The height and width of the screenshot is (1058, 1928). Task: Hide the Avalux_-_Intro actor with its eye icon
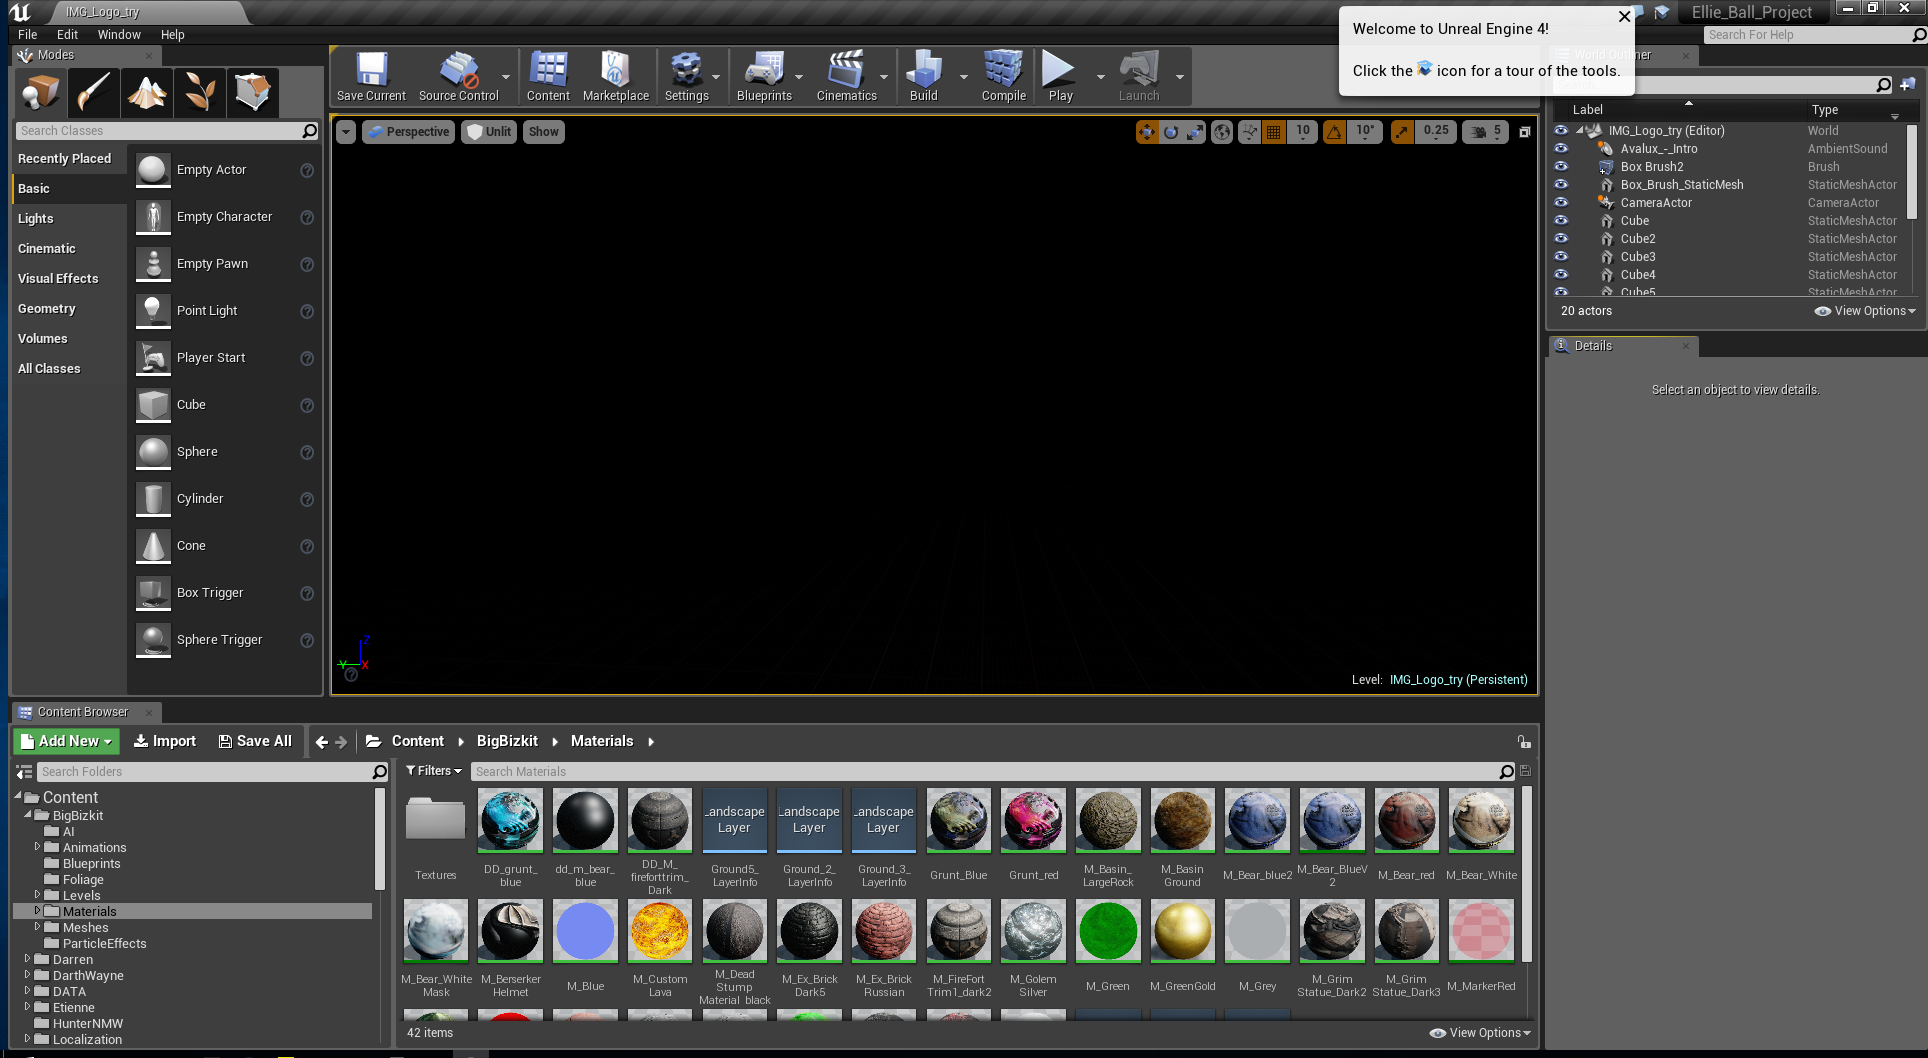click(1561, 149)
